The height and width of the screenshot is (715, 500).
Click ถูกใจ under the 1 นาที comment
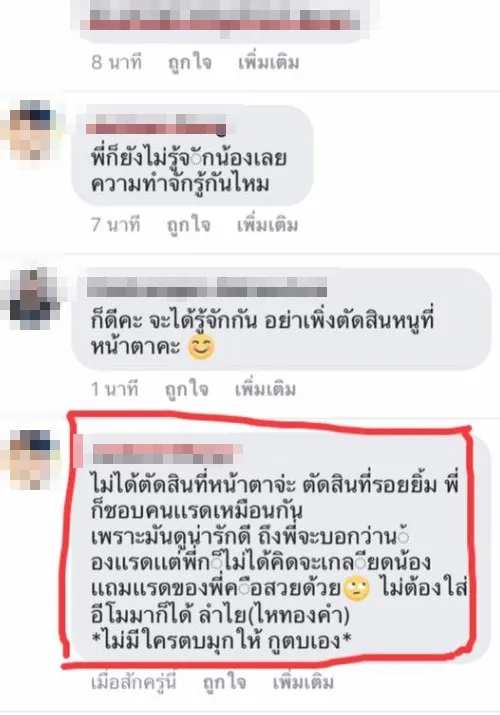[x=187, y=389]
